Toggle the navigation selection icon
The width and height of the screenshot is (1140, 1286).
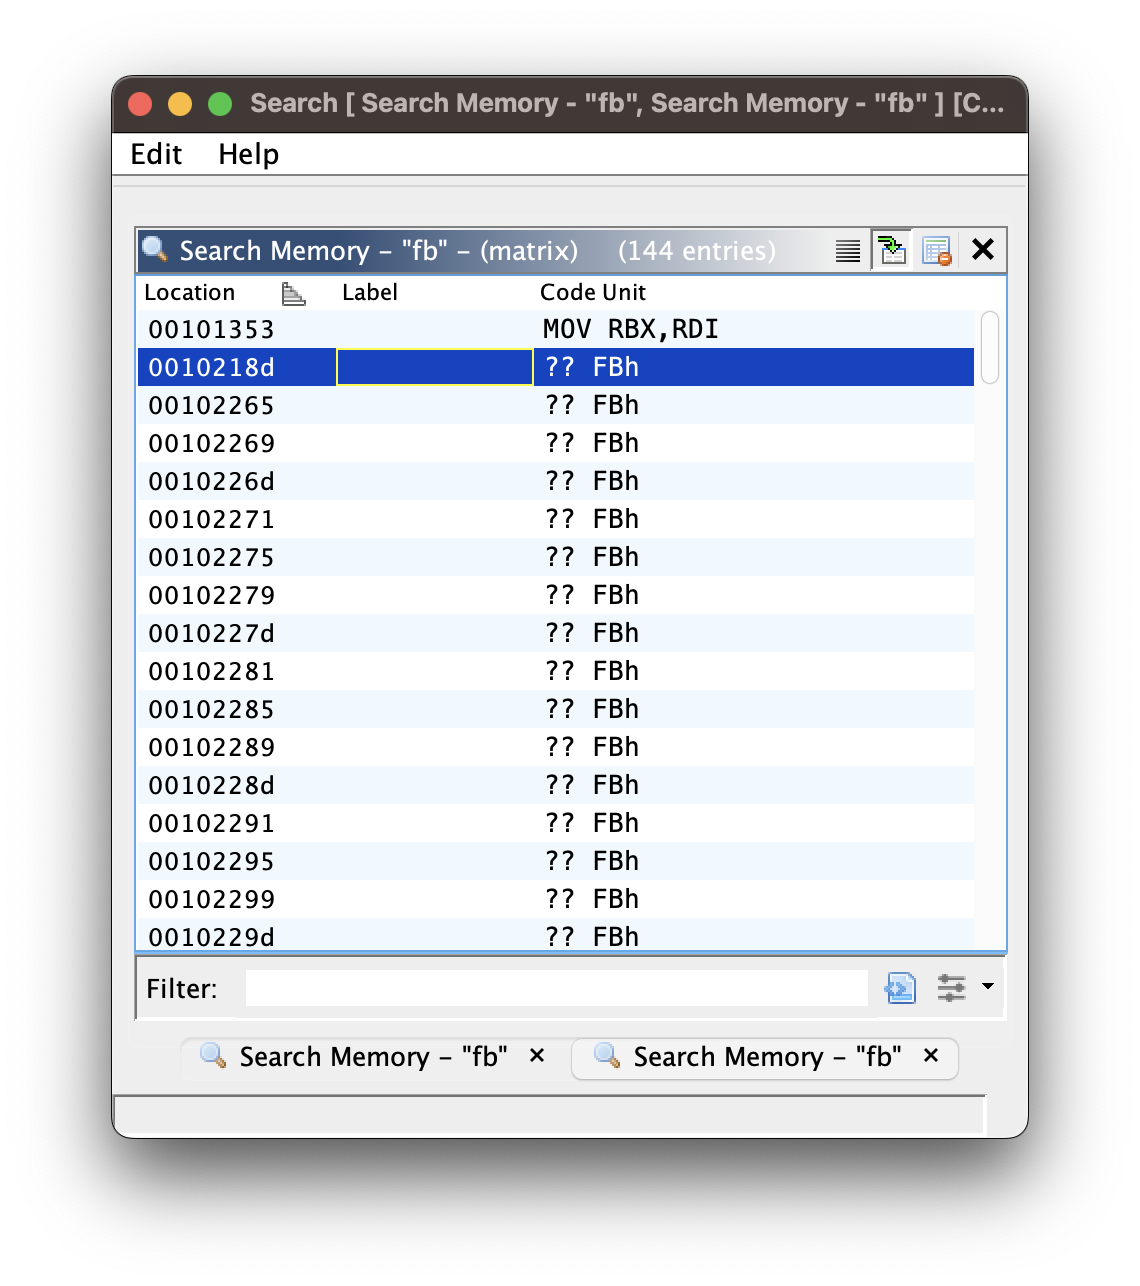[x=891, y=250]
